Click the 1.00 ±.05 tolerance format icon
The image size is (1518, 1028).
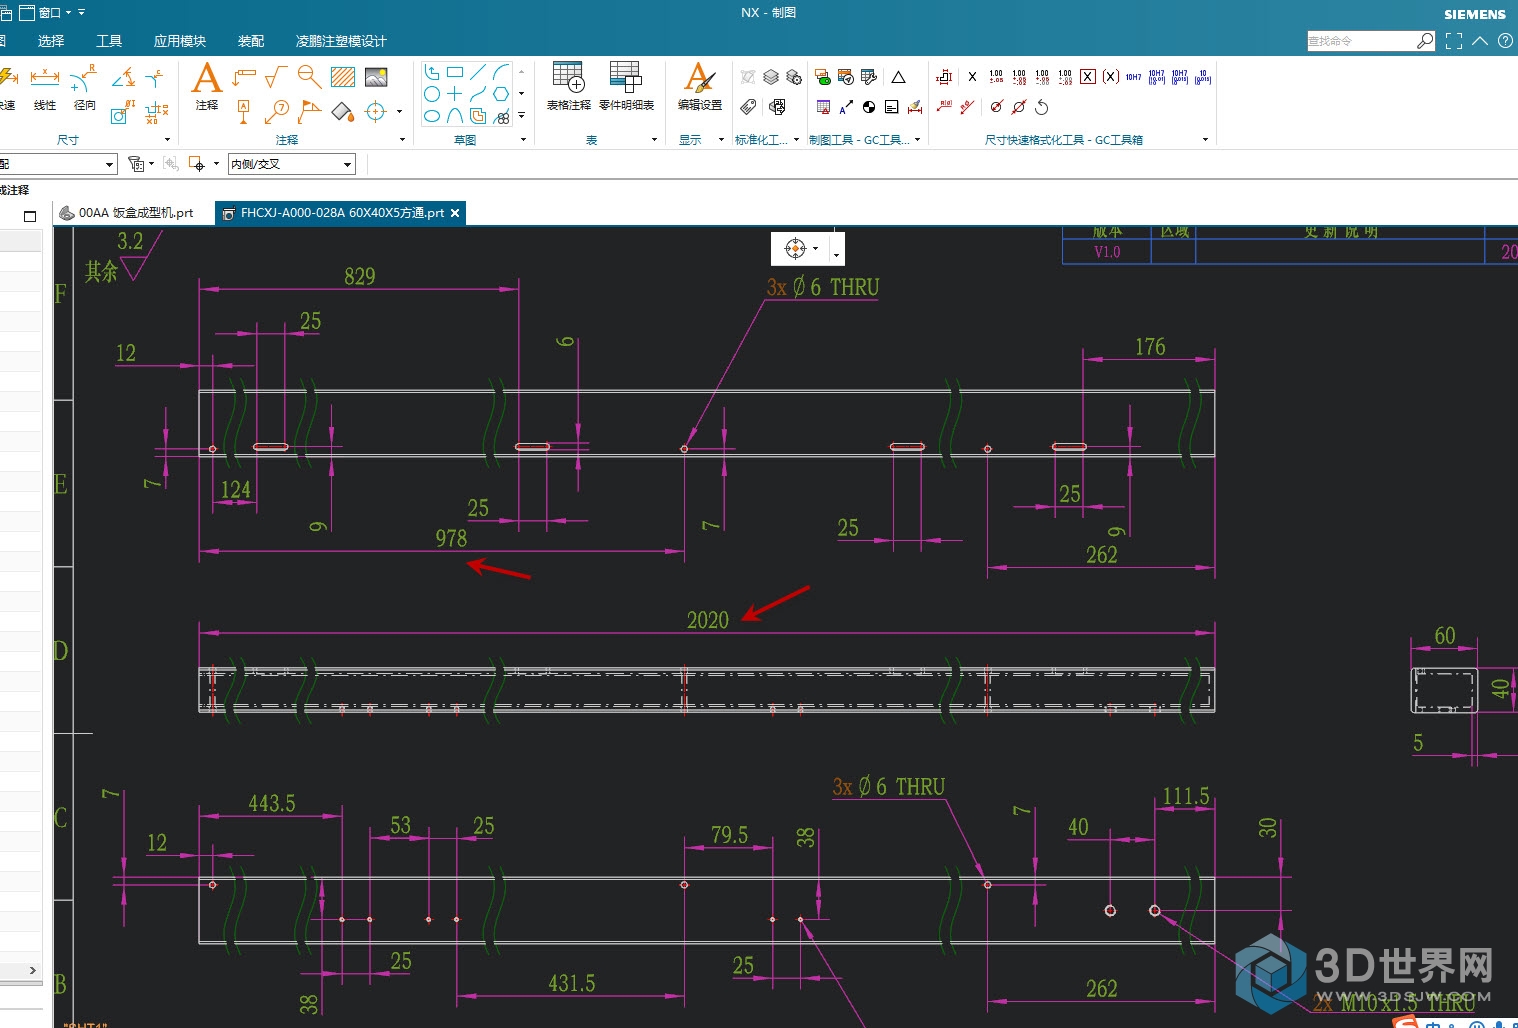pyautogui.click(x=996, y=77)
